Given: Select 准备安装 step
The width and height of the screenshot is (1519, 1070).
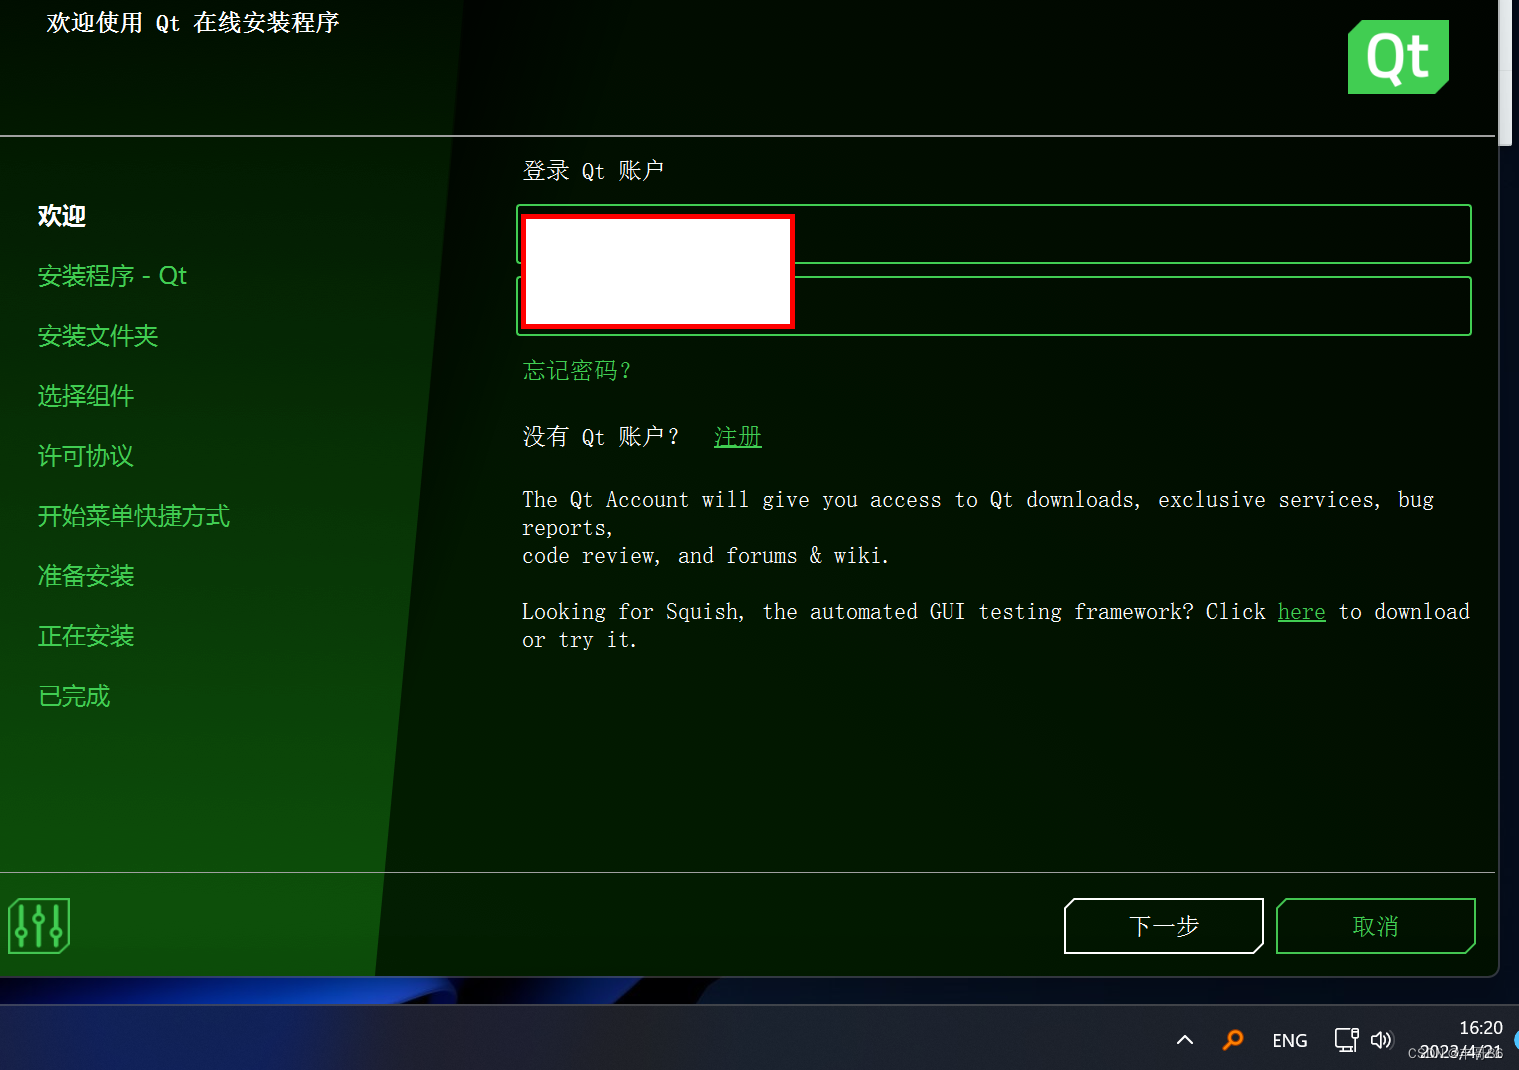Looking at the screenshot, I should (86, 576).
